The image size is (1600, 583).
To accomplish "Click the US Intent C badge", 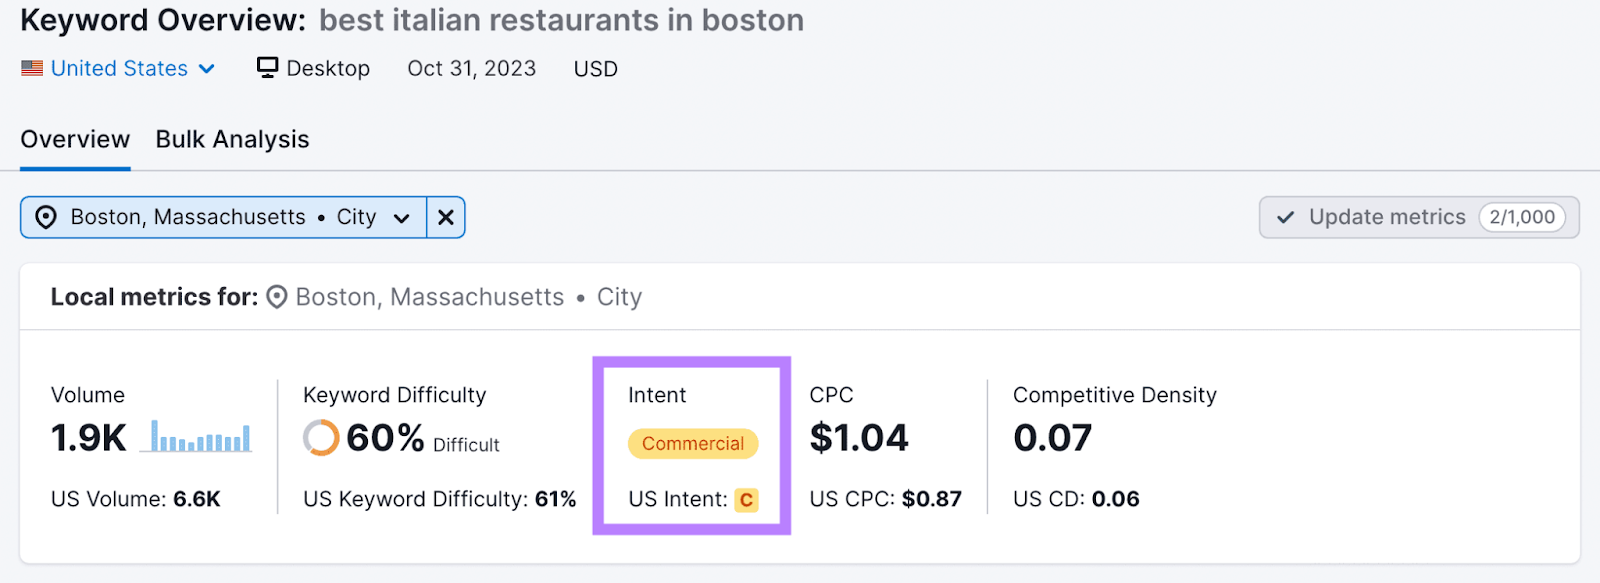I will point(748,500).
